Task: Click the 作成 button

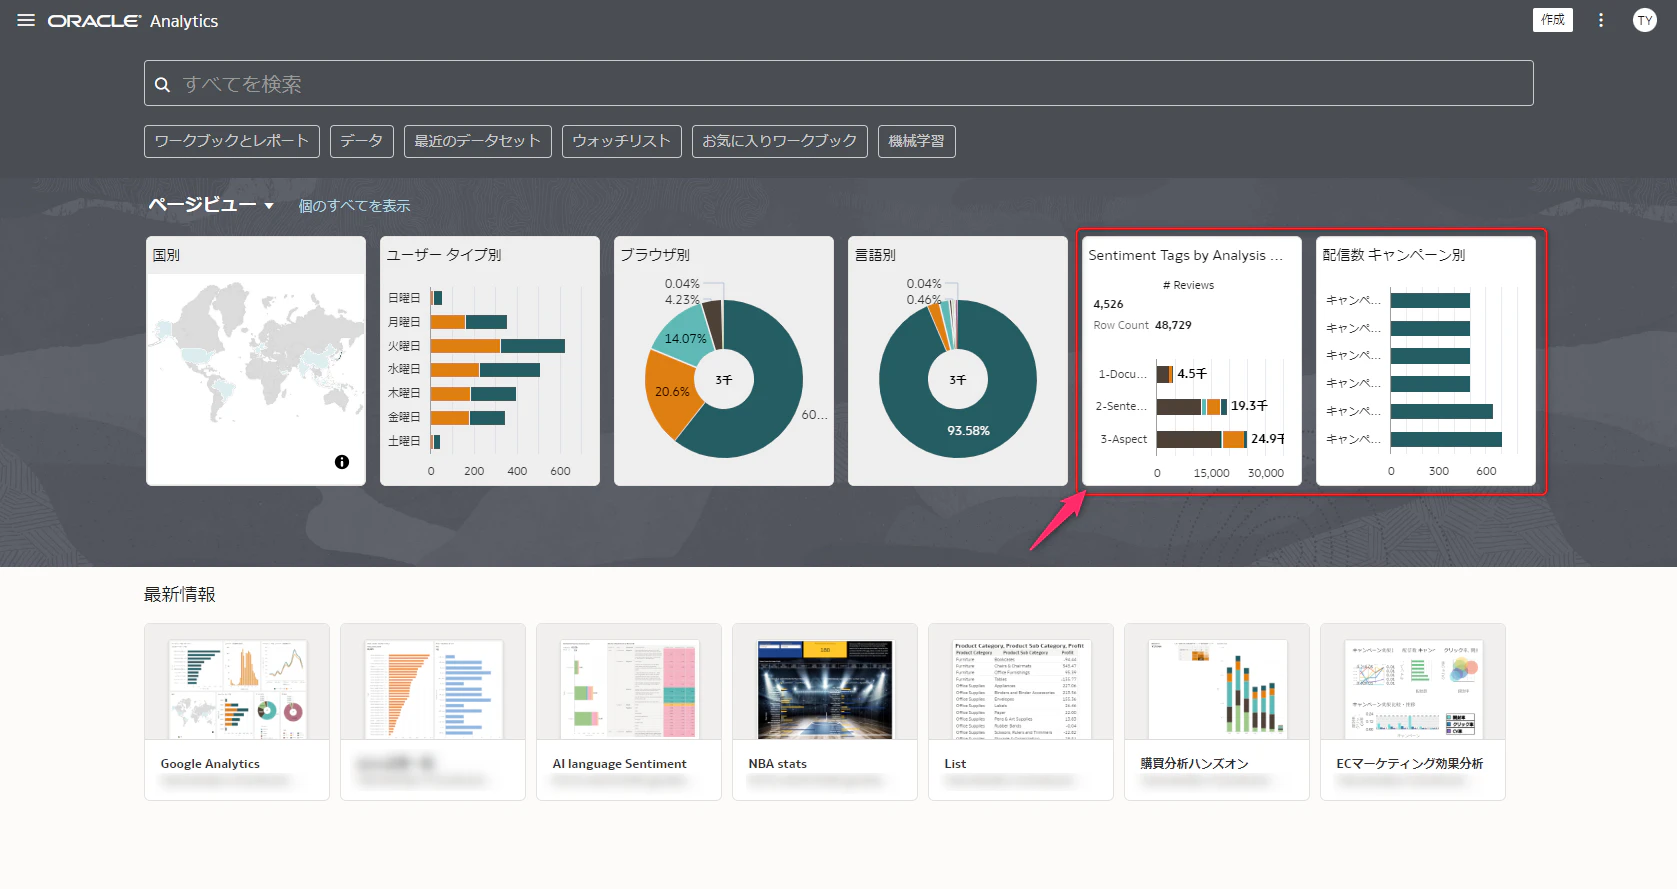Action: tap(1552, 20)
